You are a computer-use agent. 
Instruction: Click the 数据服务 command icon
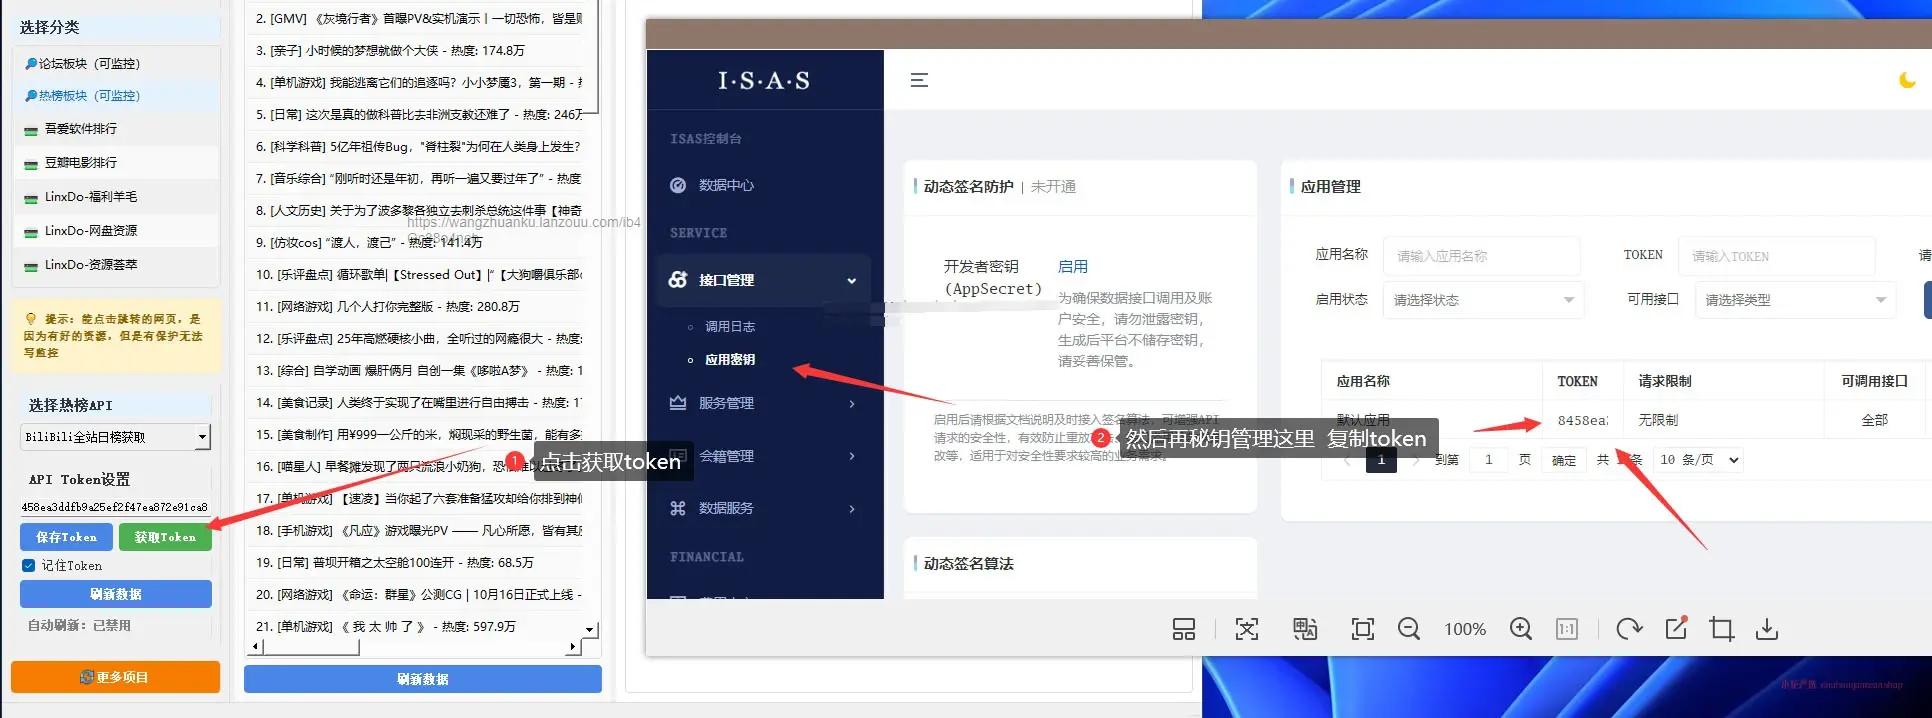(678, 508)
